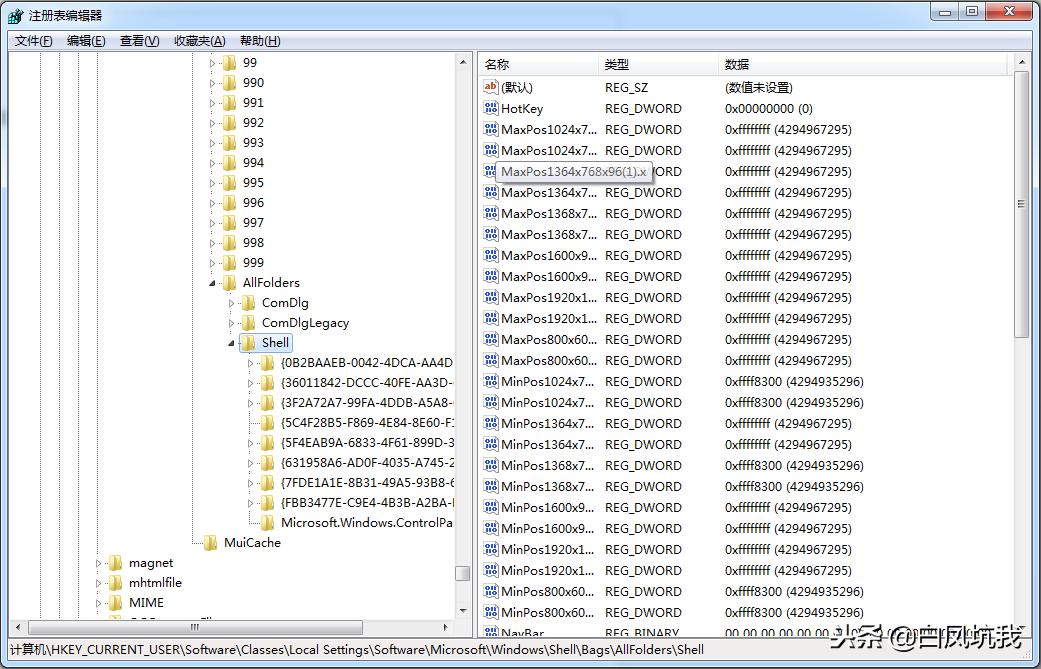Expand the {631958A6-AD0F-4035-A745...} subkey
The width and height of the screenshot is (1041, 669).
tap(250, 463)
